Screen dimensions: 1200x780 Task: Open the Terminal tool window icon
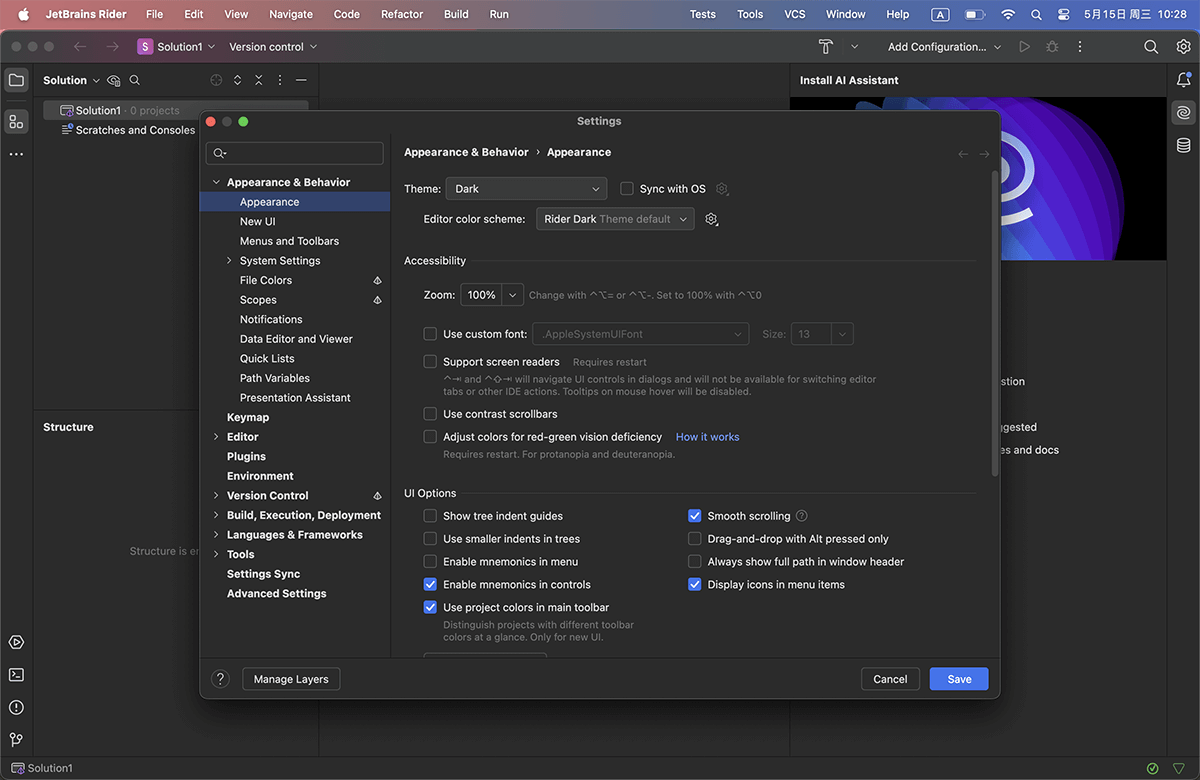point(16,675)
